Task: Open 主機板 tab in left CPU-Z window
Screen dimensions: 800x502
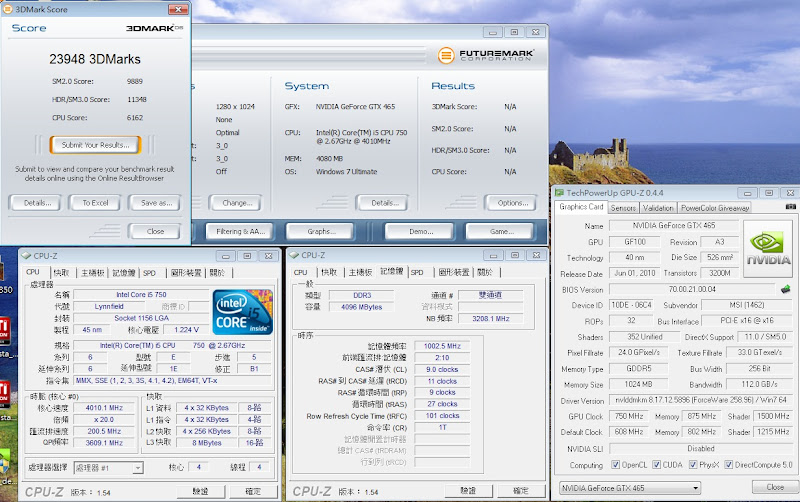Action: point(92,273)
